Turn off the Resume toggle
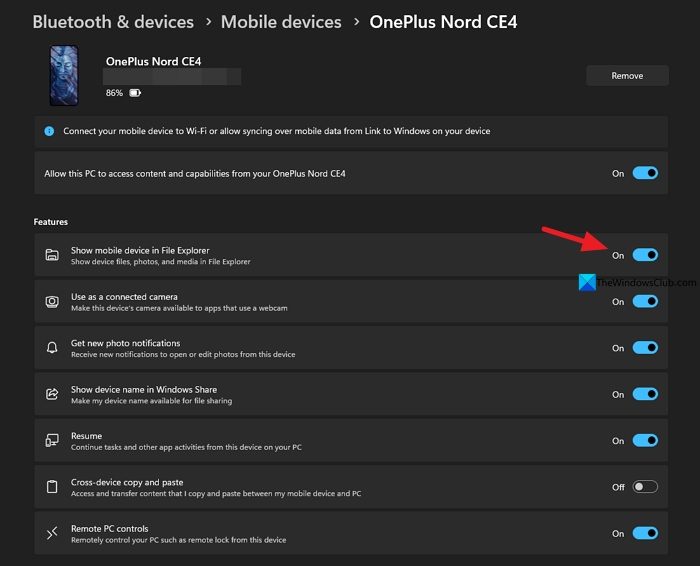 point(645,441)
